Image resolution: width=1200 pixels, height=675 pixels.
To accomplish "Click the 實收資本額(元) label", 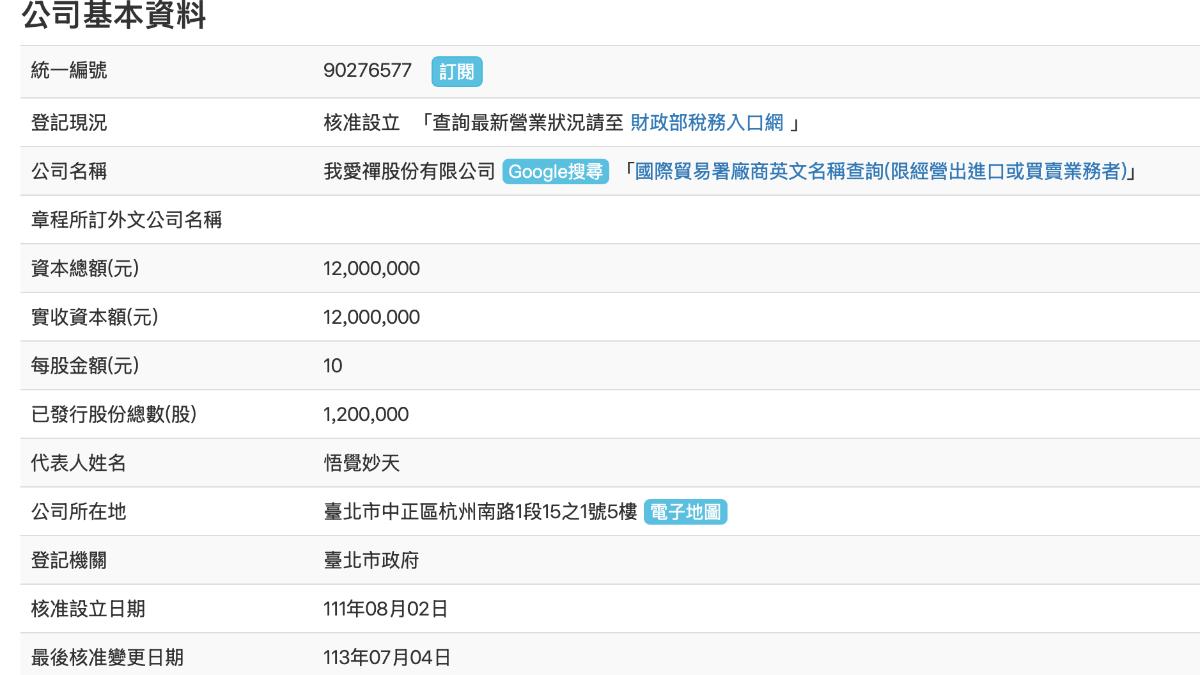I will tap(95, 318).
